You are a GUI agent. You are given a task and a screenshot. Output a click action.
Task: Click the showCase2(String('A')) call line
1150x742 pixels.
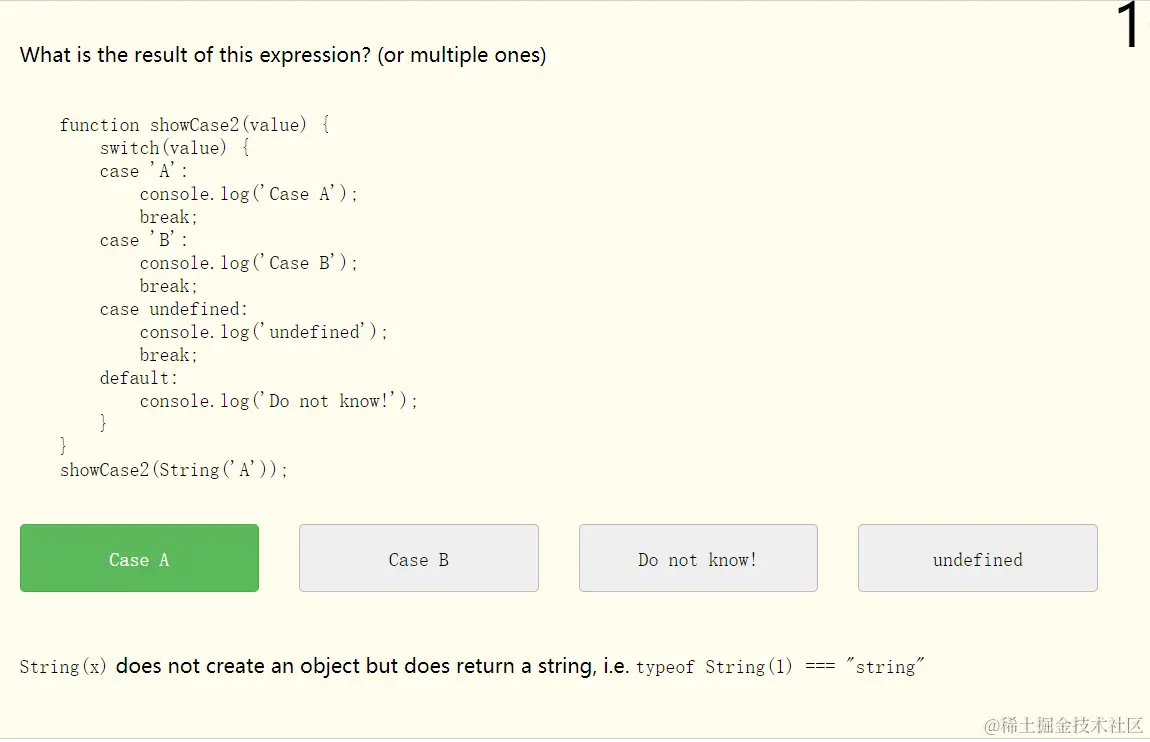pos(174,470)
